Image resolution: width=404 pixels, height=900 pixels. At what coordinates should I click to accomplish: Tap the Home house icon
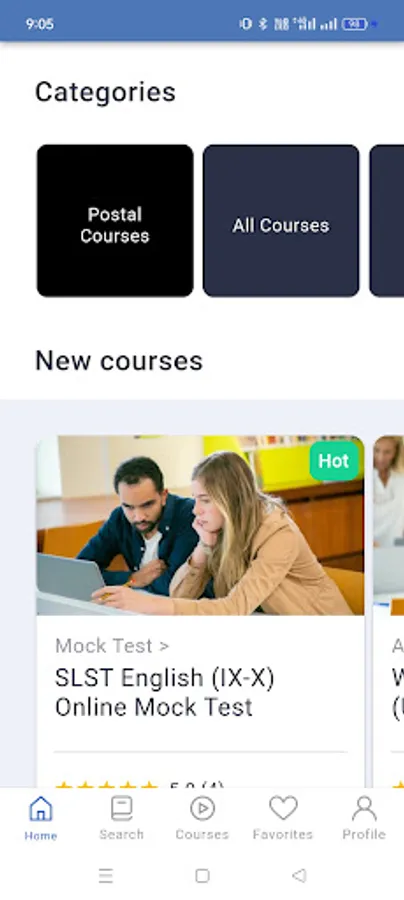(40, 809)
